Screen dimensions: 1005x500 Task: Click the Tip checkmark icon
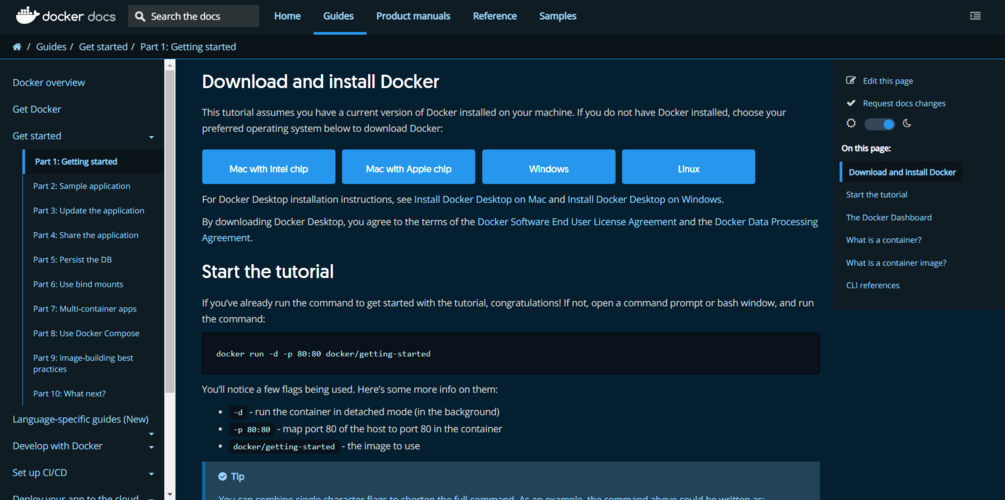(222, 476)
